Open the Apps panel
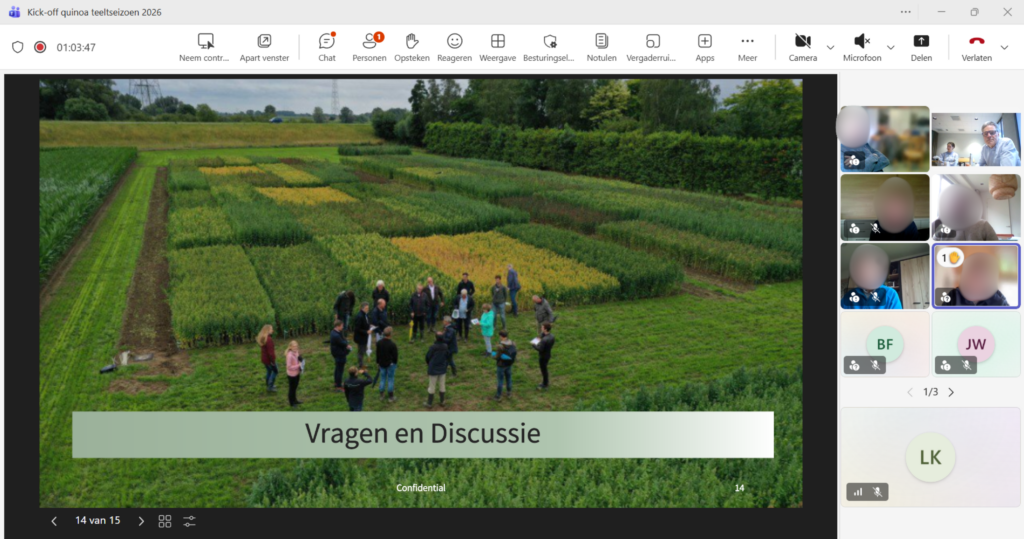The height and width of the screenshot is (539, 1024). 705,48
